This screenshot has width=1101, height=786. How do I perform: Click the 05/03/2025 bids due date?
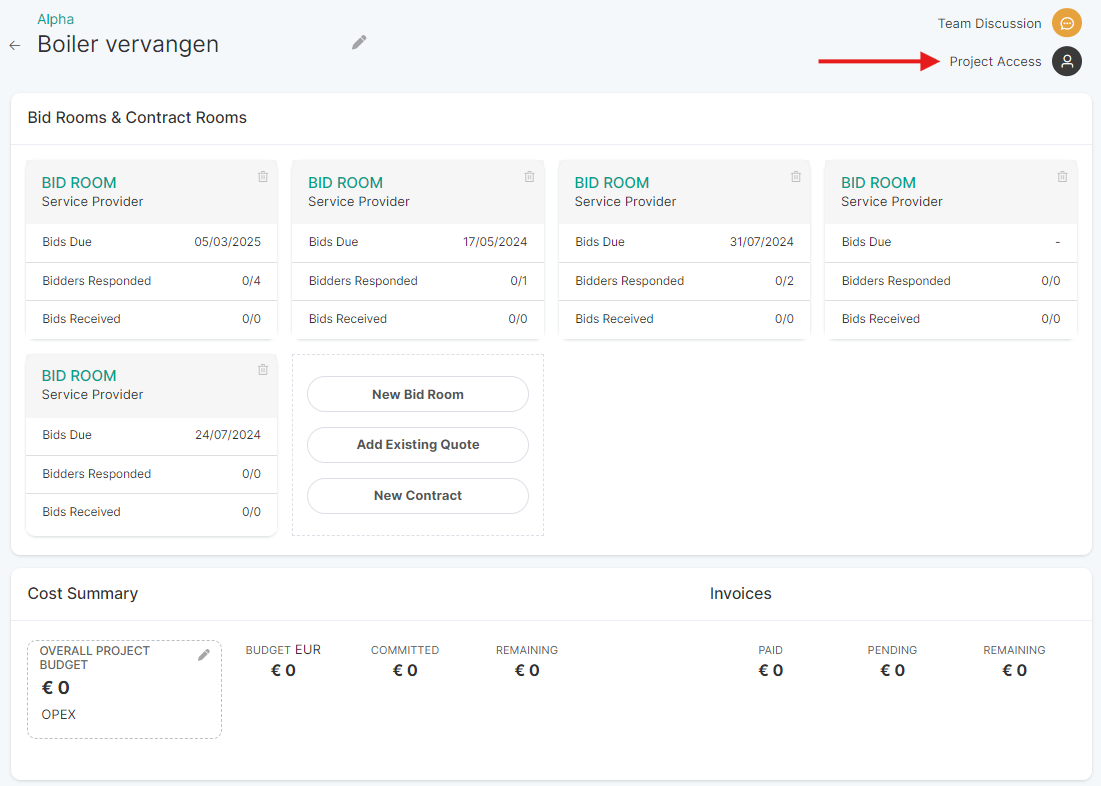228,242
